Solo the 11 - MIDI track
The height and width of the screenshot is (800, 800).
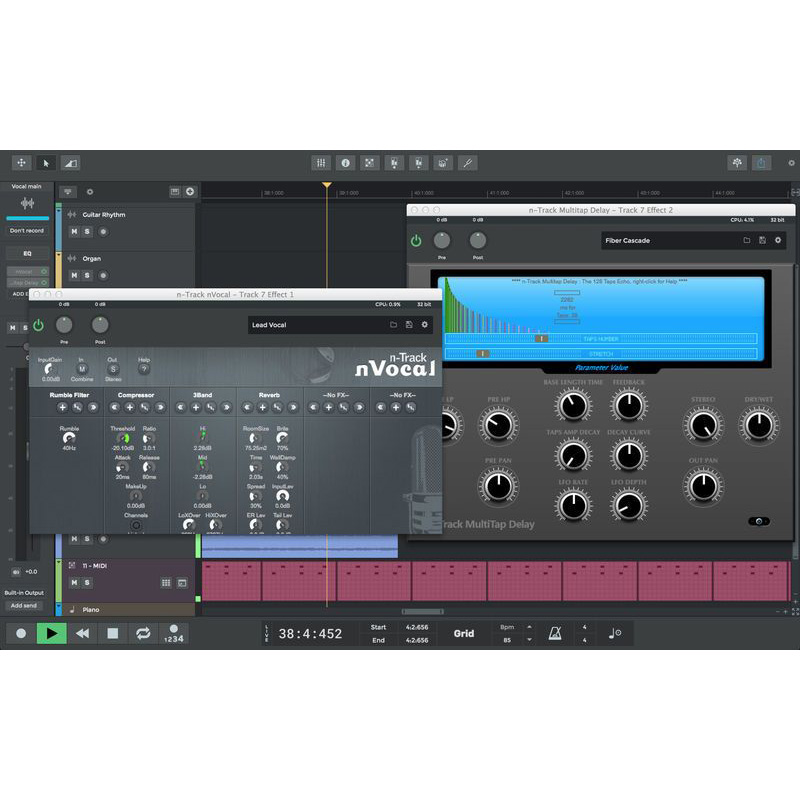click(x=87, y=583)
